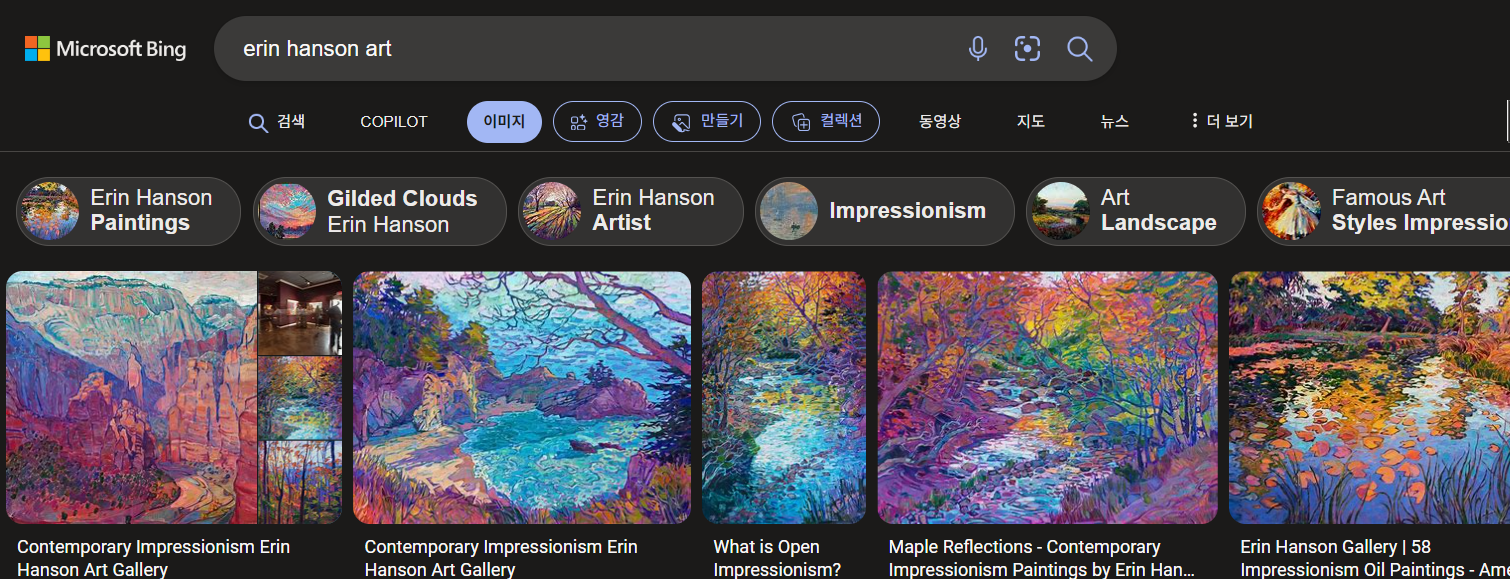Open the 컬렉션 collections button
Viewport: 1510px width, 579px height.
(x=826, y=122)
